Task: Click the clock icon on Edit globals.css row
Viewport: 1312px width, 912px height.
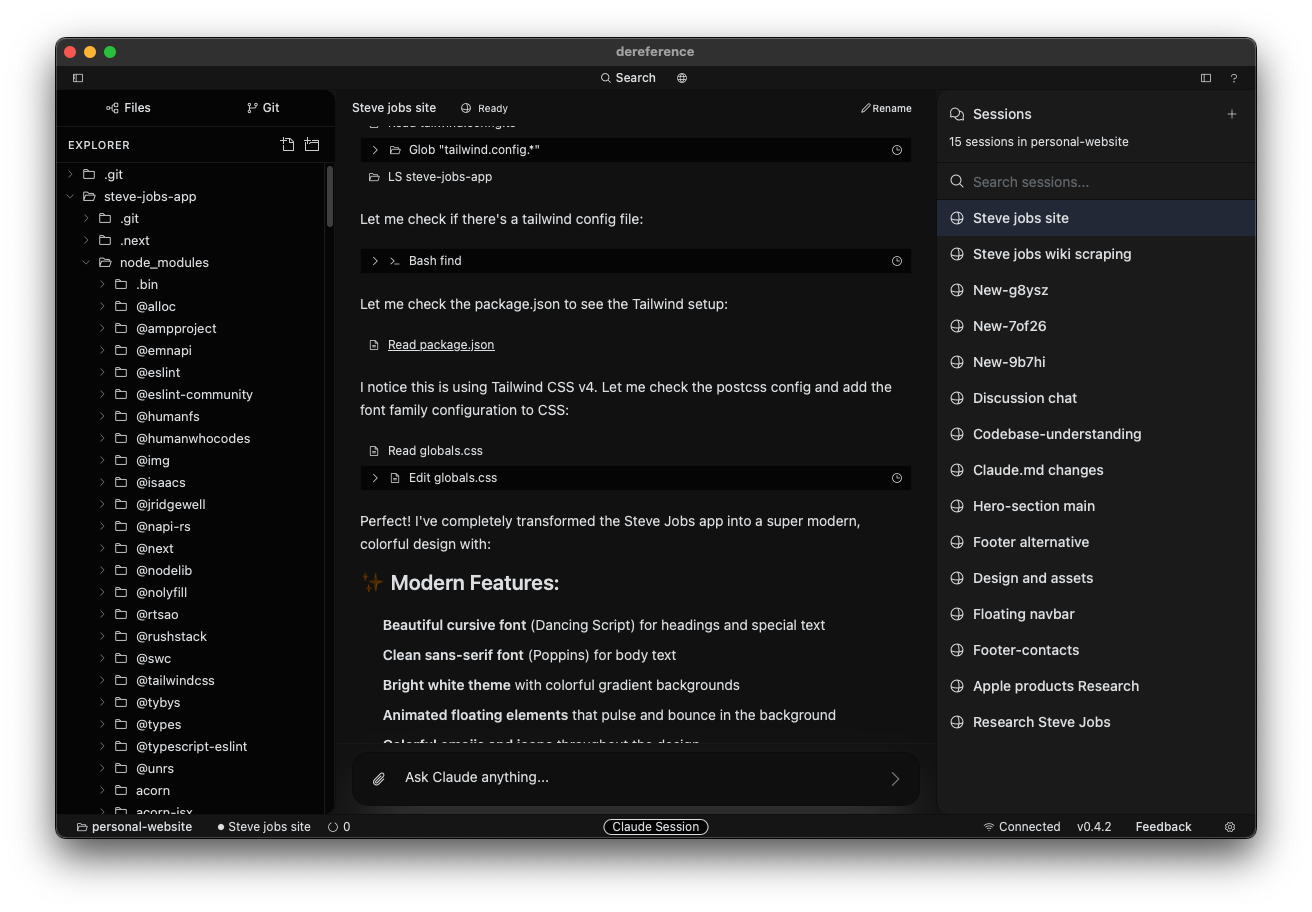Action: pyautogui.click(x=897, y=478)
